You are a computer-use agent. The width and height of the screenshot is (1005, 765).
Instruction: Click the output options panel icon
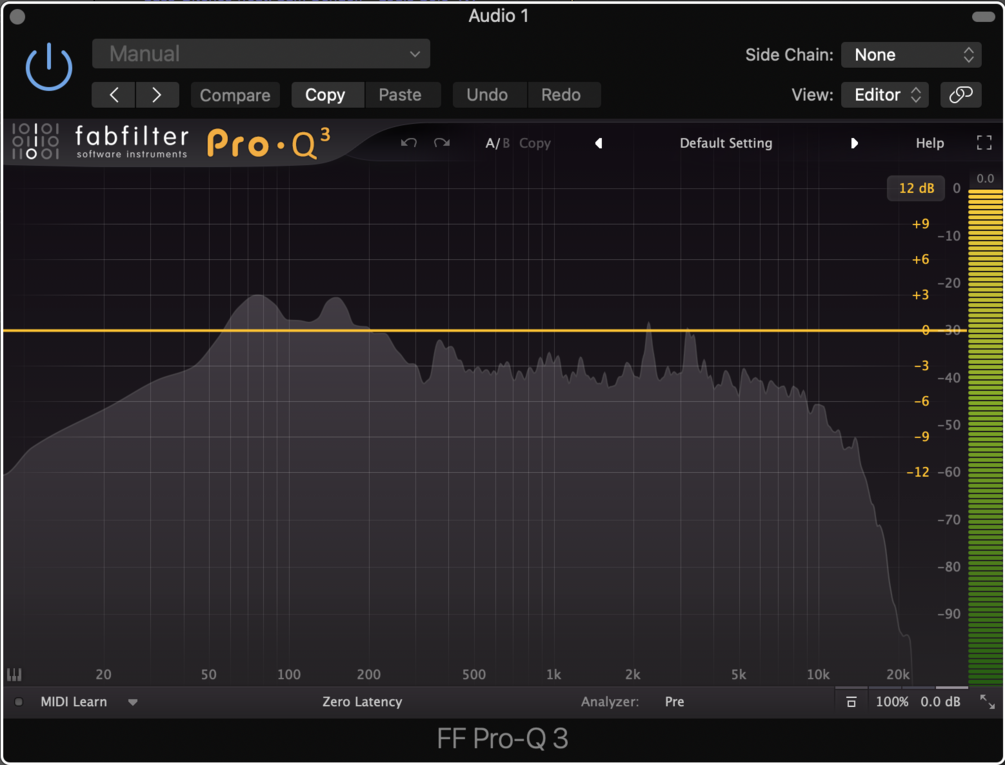[x=851, y=702]
